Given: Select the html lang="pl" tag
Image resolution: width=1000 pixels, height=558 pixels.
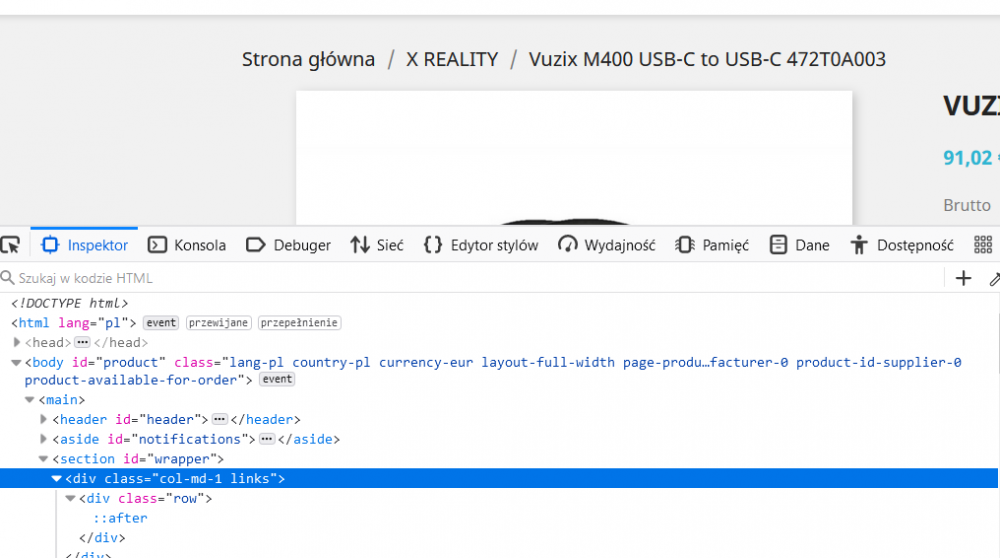Looking at the screenshot, I should 73,323.
